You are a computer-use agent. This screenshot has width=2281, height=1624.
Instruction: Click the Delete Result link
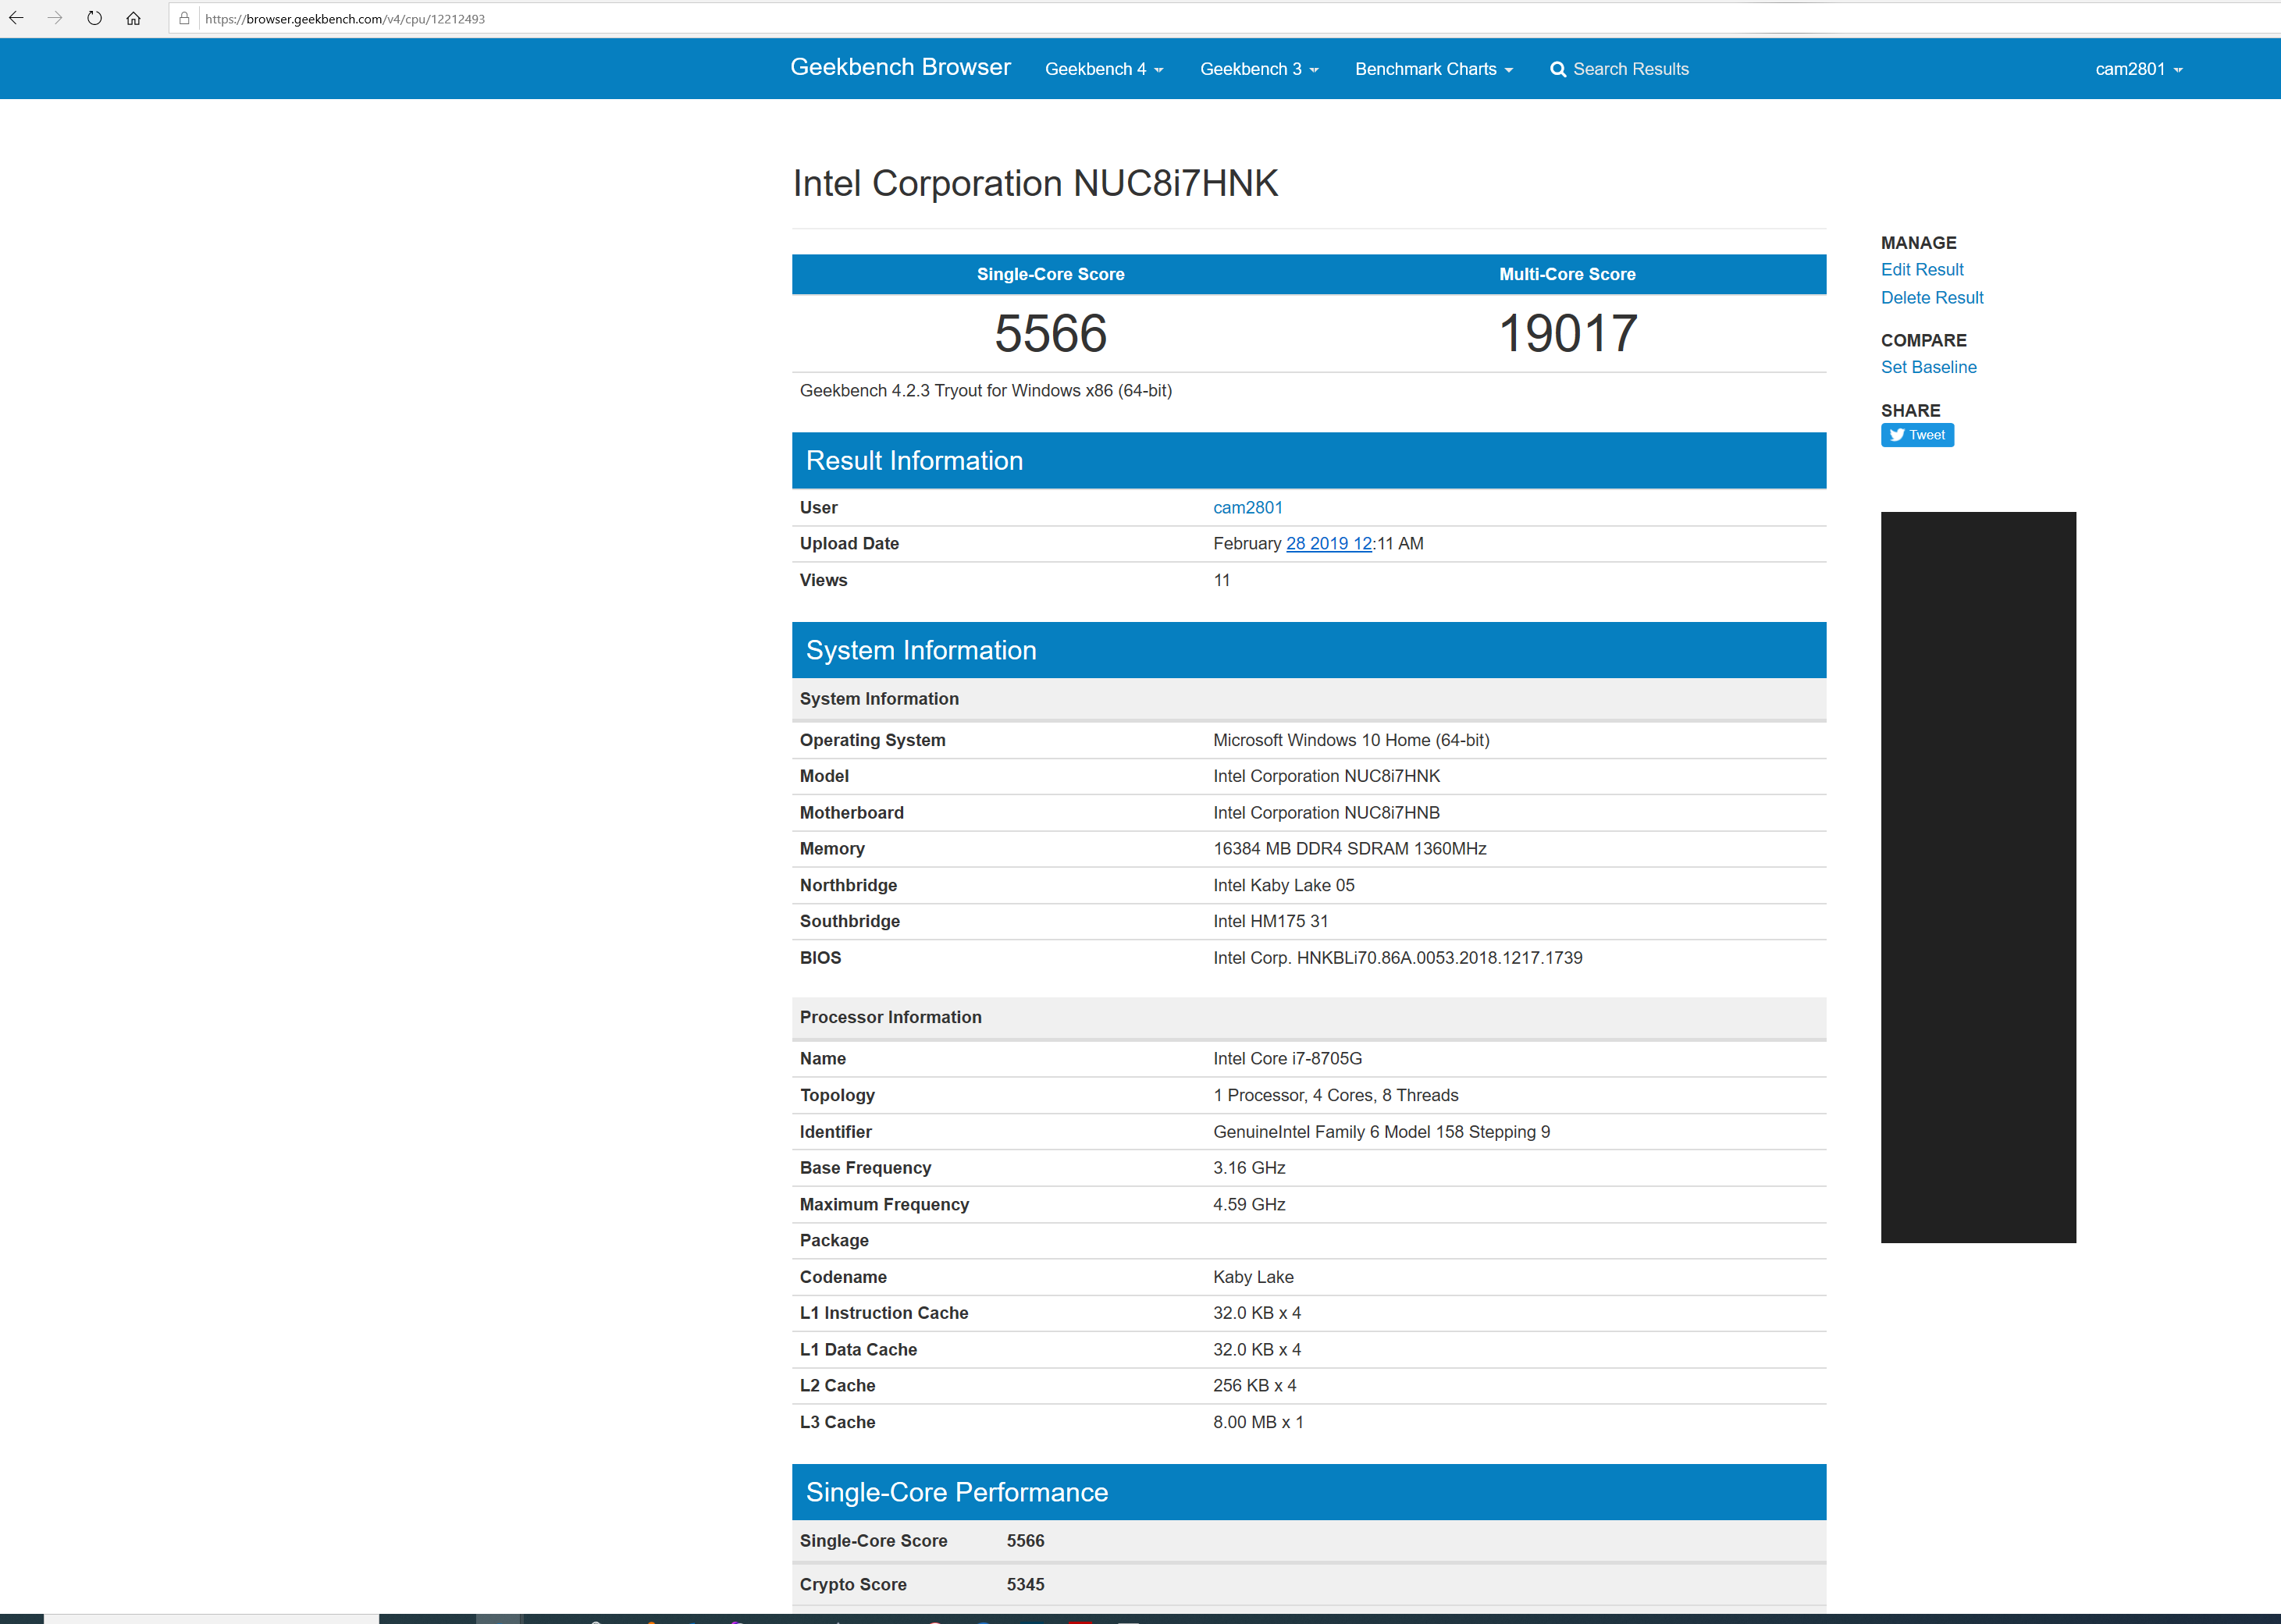pos(1932,297)
